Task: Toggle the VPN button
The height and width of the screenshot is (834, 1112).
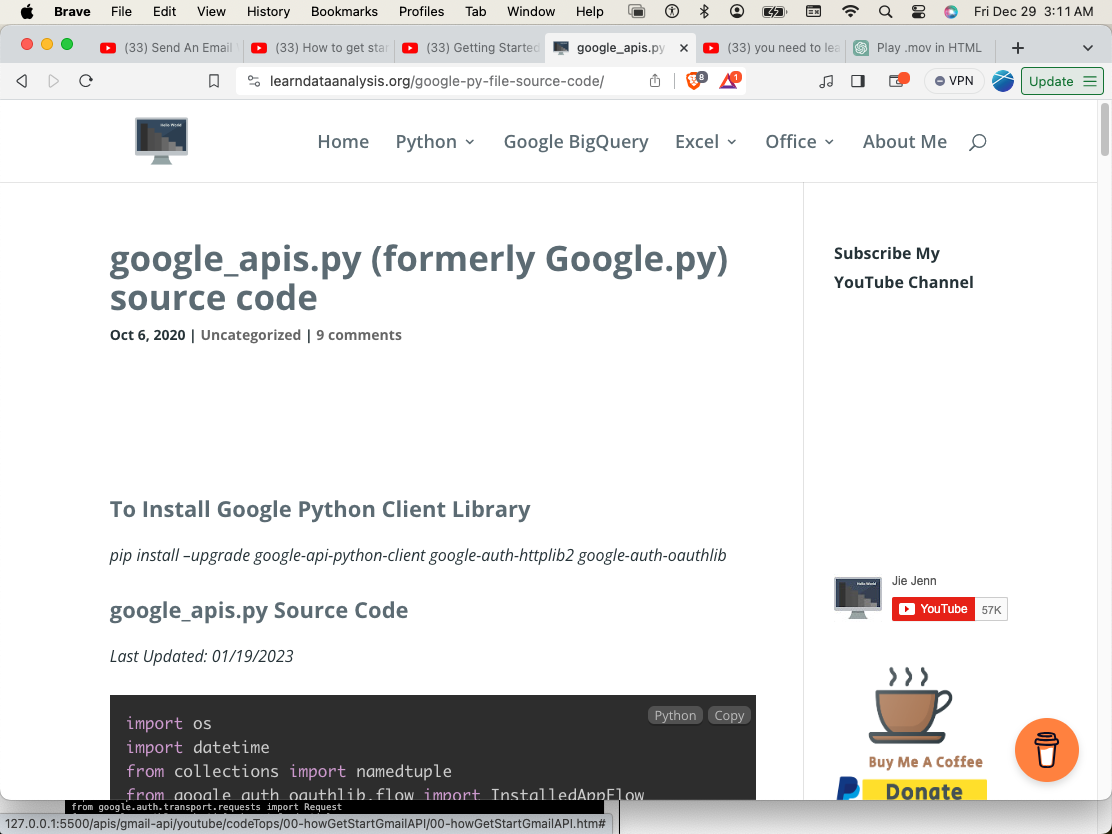Action: pyautogui.click(x=954, y=81)
